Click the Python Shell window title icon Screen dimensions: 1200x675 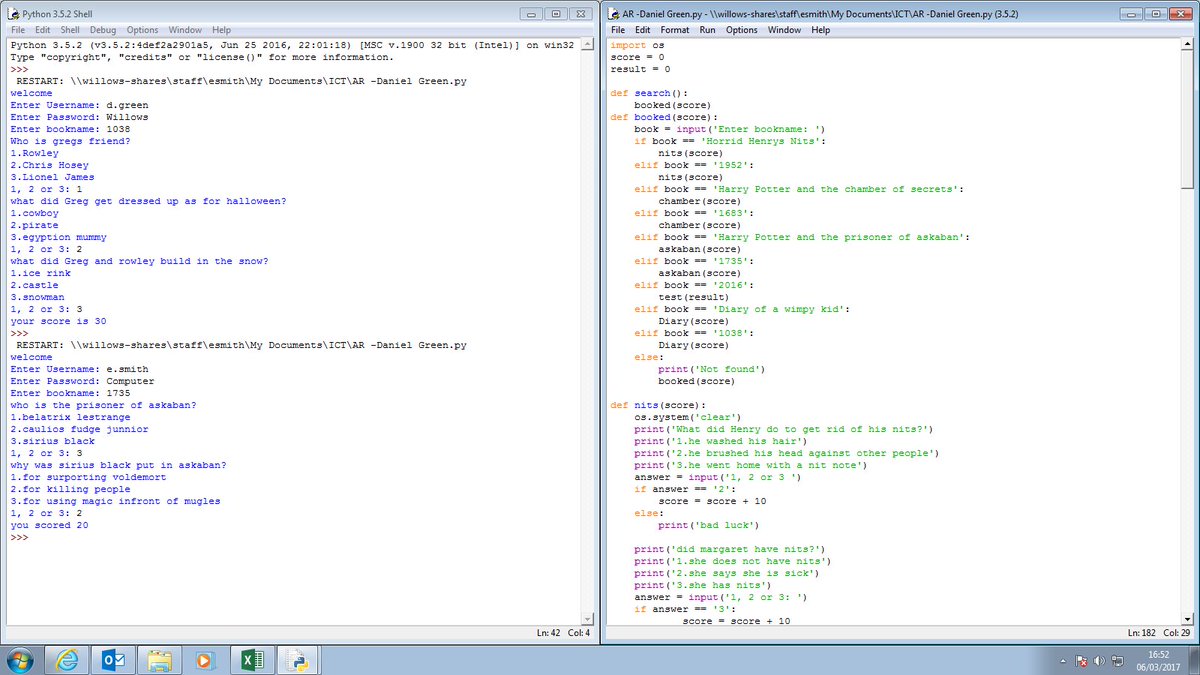pos(12,15)
